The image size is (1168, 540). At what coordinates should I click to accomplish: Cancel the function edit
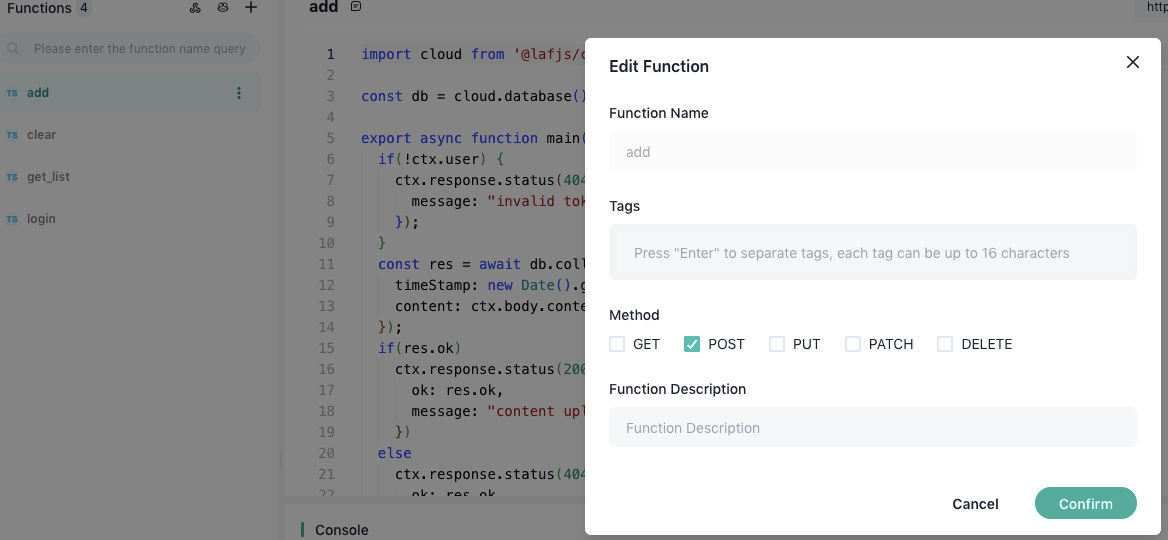(x=975, y=504)
